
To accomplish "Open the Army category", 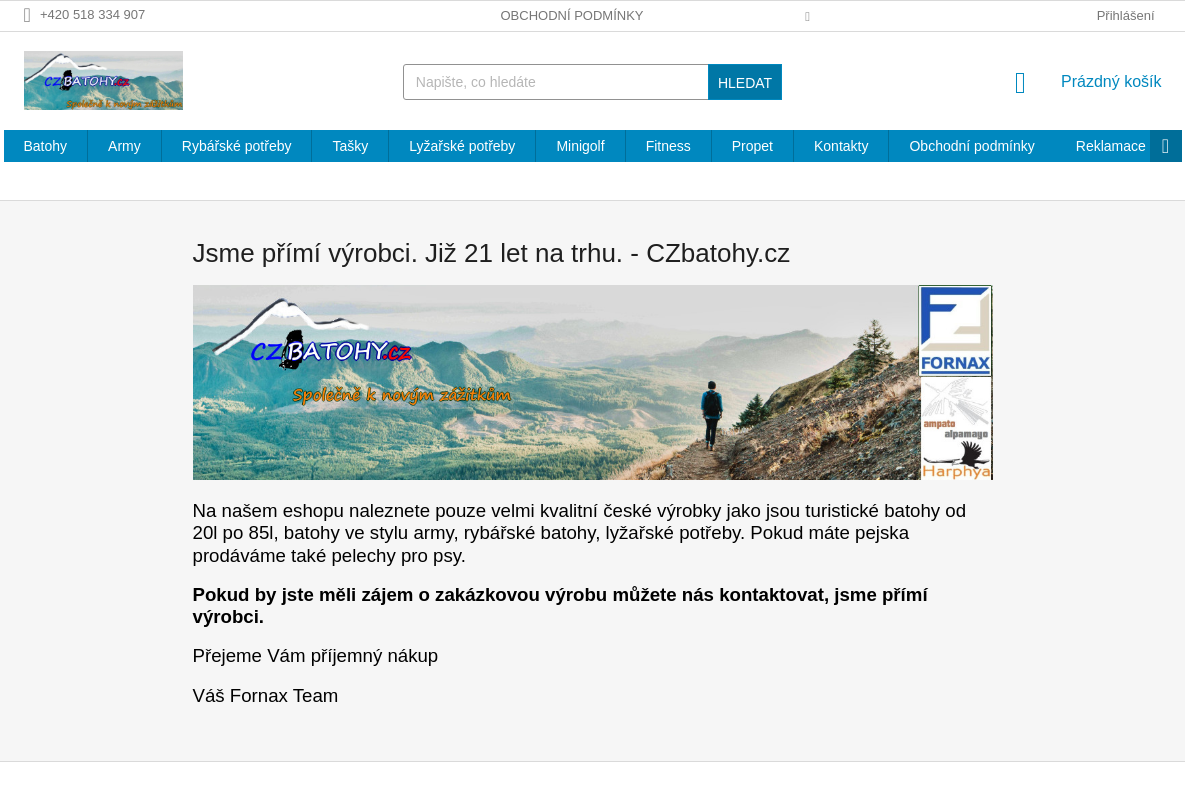I will (x=124, y=146).
